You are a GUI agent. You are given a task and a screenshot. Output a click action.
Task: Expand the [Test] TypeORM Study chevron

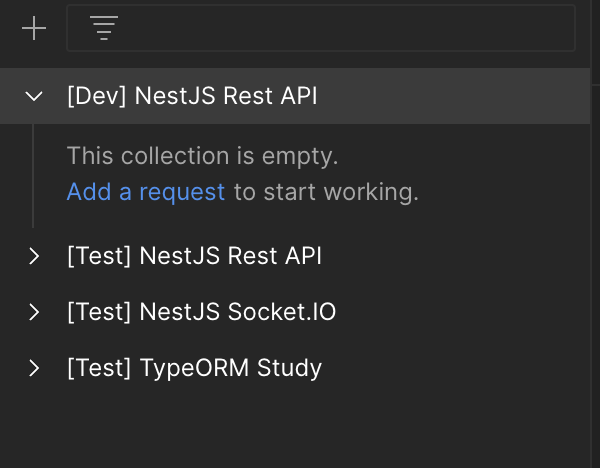(34, 368)
